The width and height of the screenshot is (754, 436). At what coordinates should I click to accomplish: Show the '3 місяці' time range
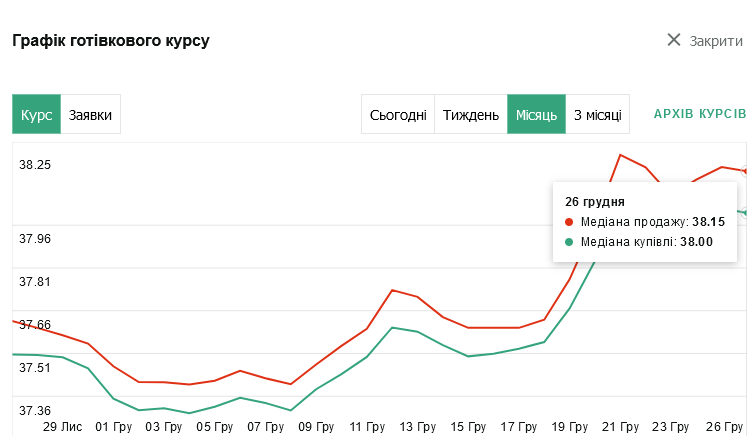(597, 115)
